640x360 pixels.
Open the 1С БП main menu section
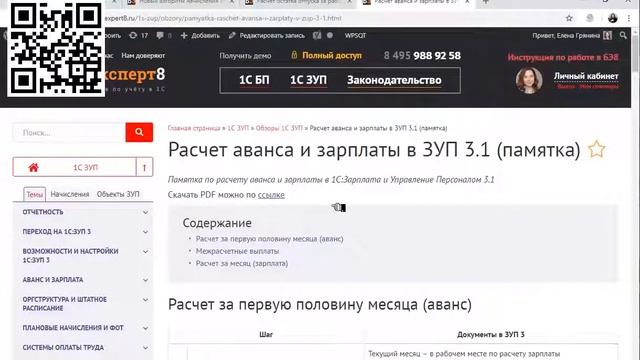click(x=254, y=80)
